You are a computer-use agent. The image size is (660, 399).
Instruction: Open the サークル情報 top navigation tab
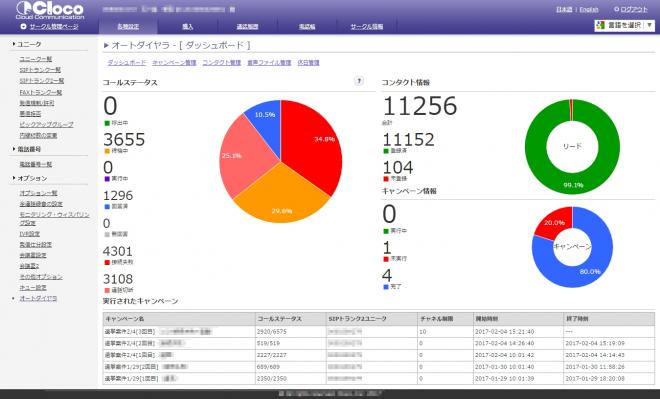coord(367,27)
